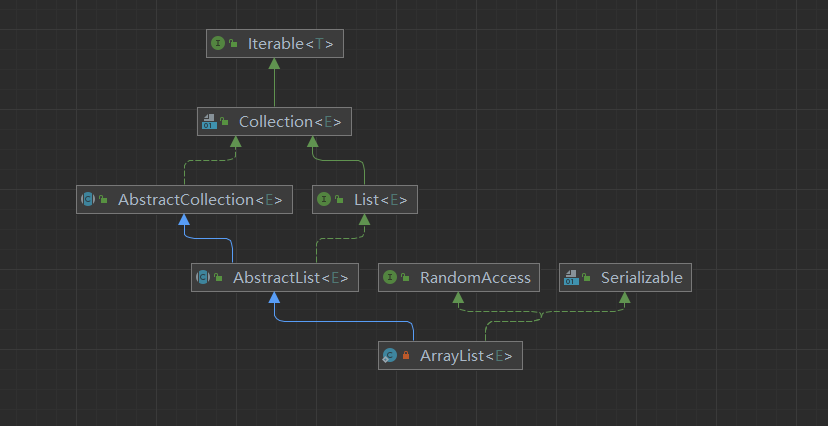Select the RandomAccess node label
828x426 pixels.
click(475, 278)
